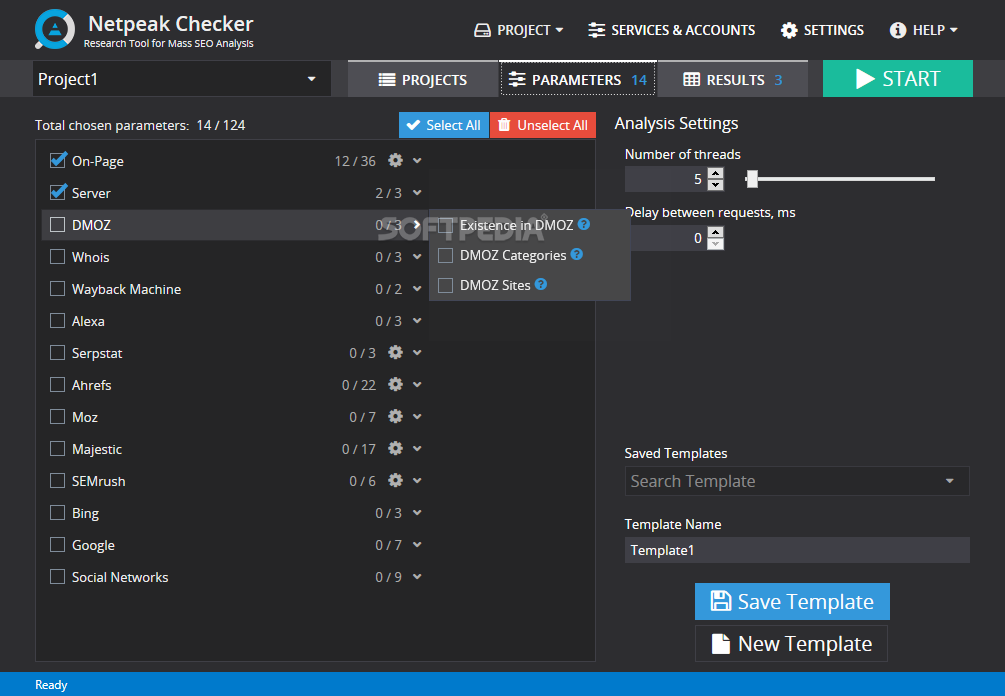Open Serpstat settings gear icon
This screenshot has height=696, width=1005.
395,352
